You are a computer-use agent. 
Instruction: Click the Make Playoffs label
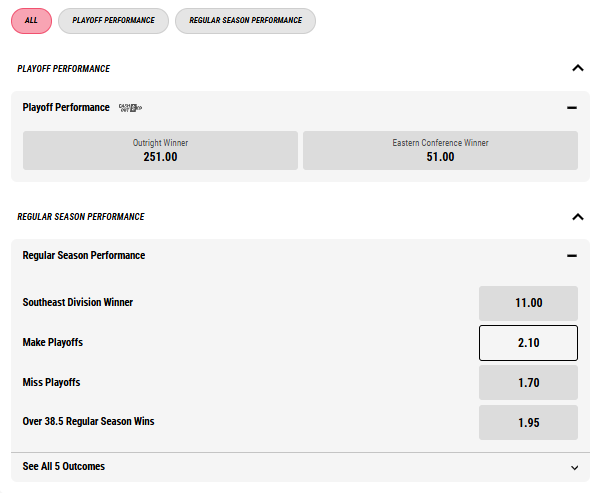(53, 342)
